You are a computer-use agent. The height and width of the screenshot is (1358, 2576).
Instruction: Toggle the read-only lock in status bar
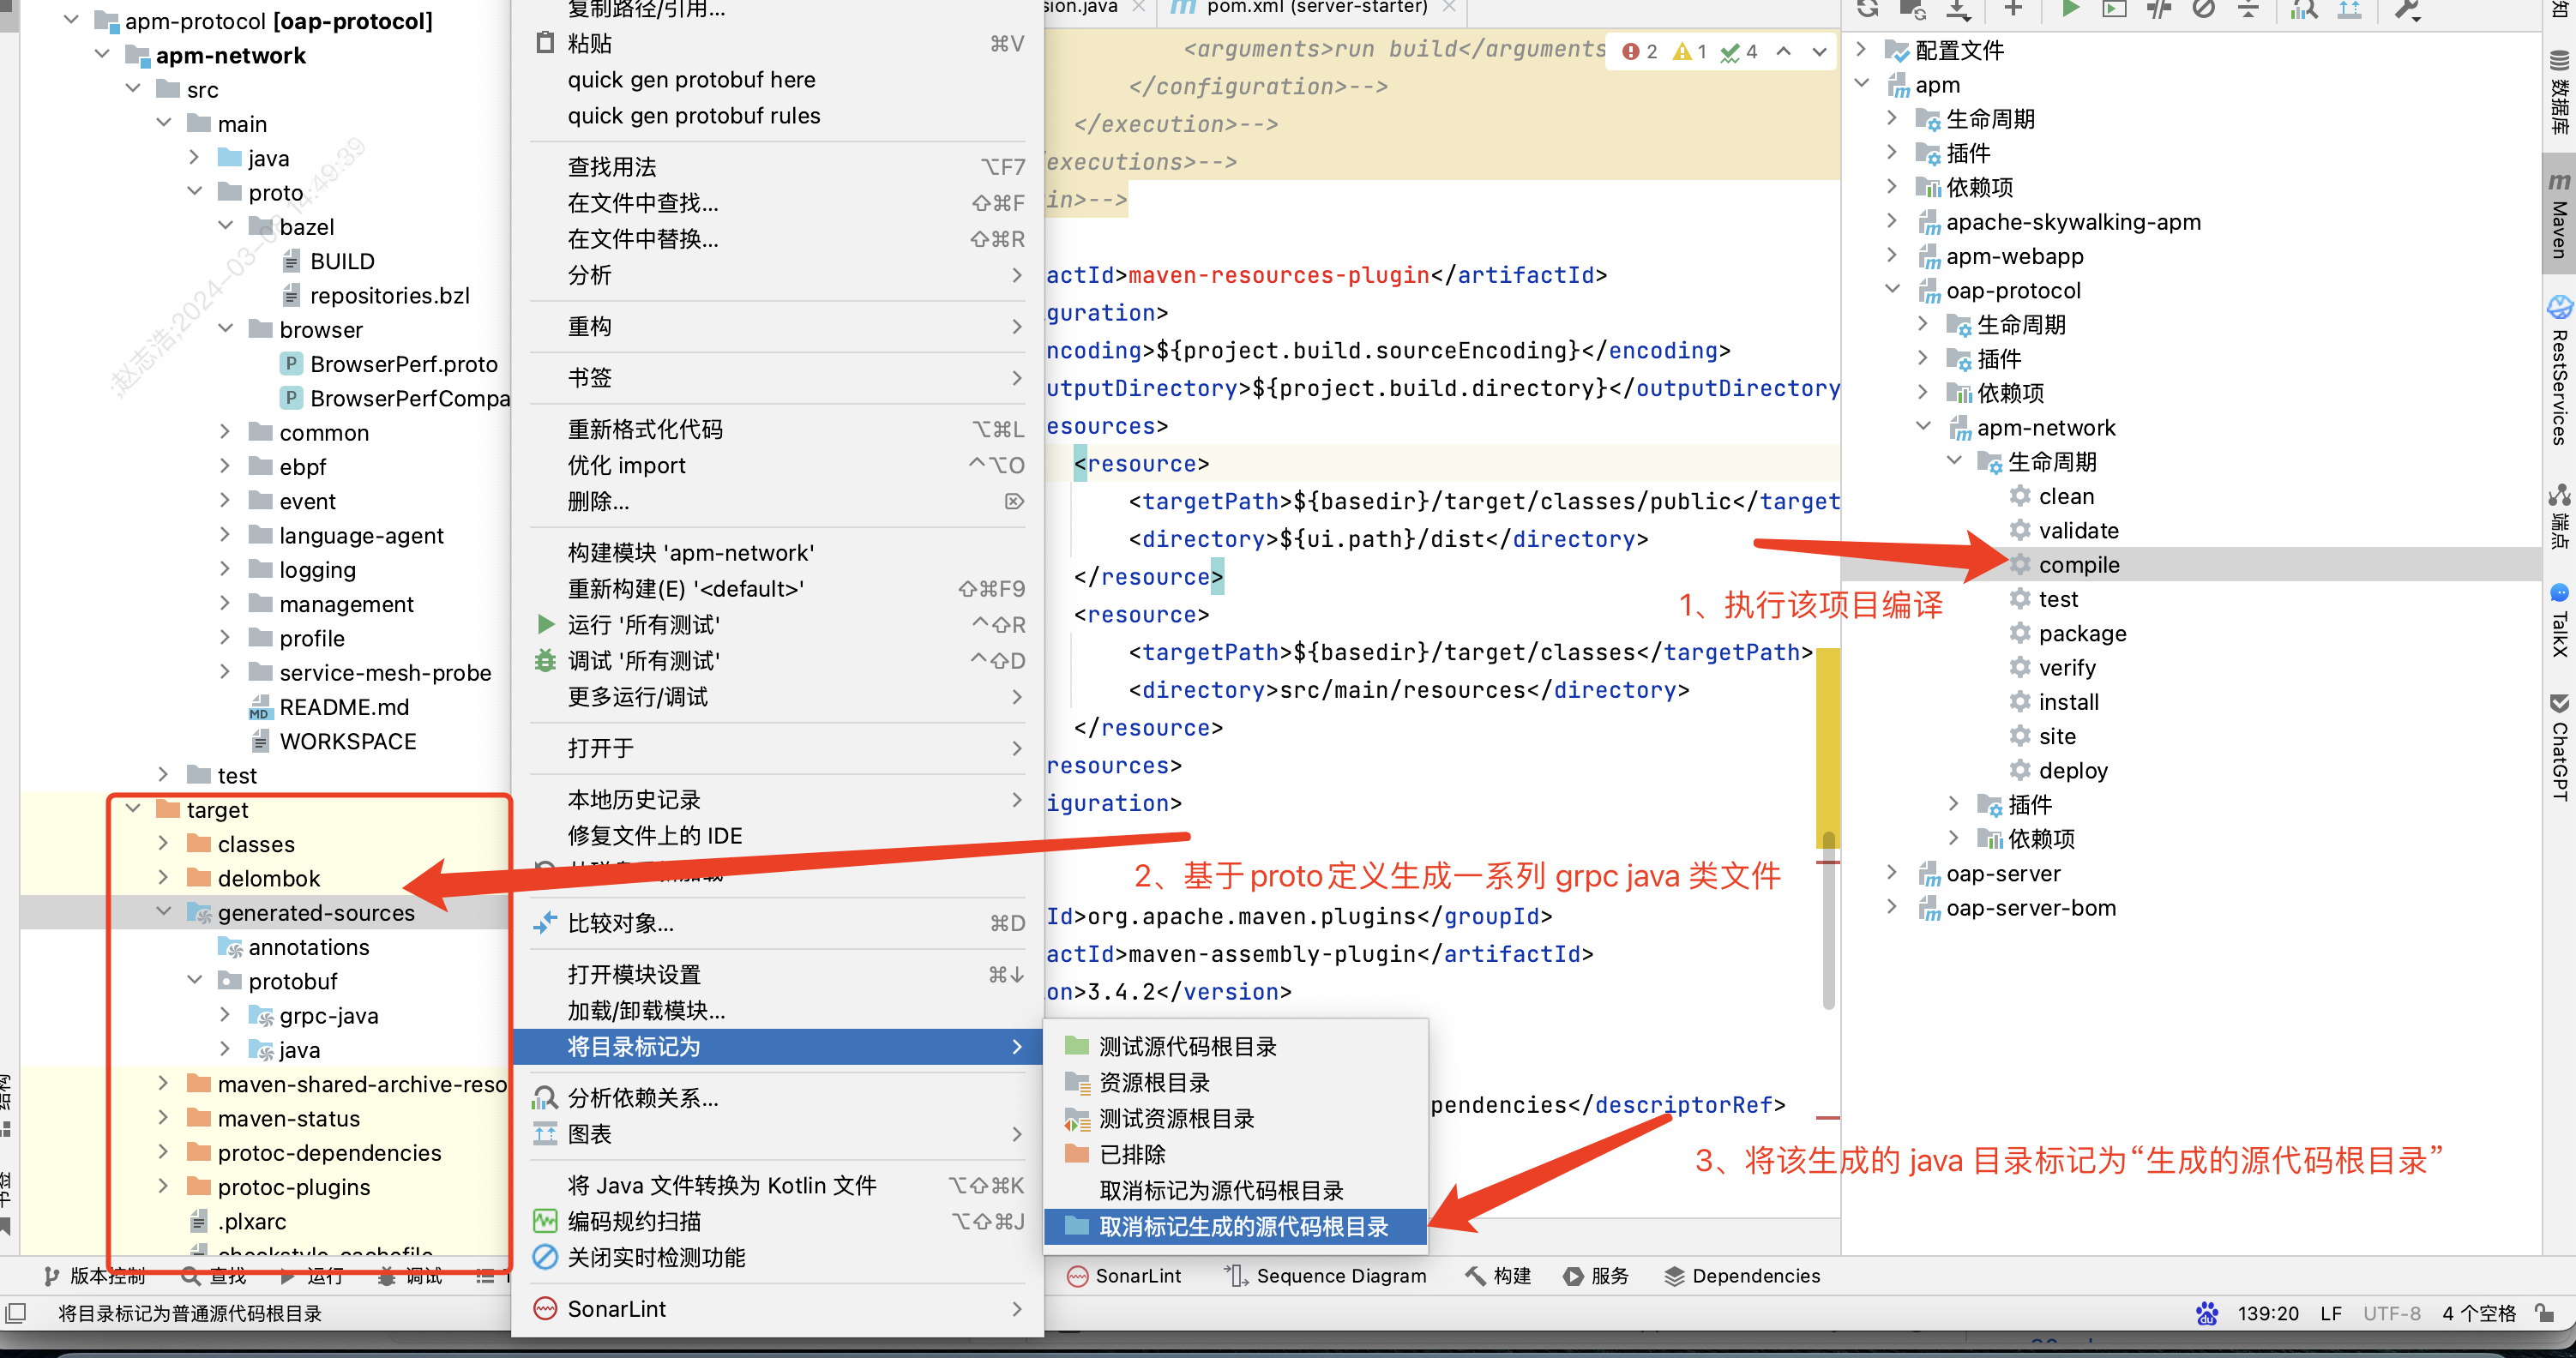pyautogui.click(x=2545, y=1313)
